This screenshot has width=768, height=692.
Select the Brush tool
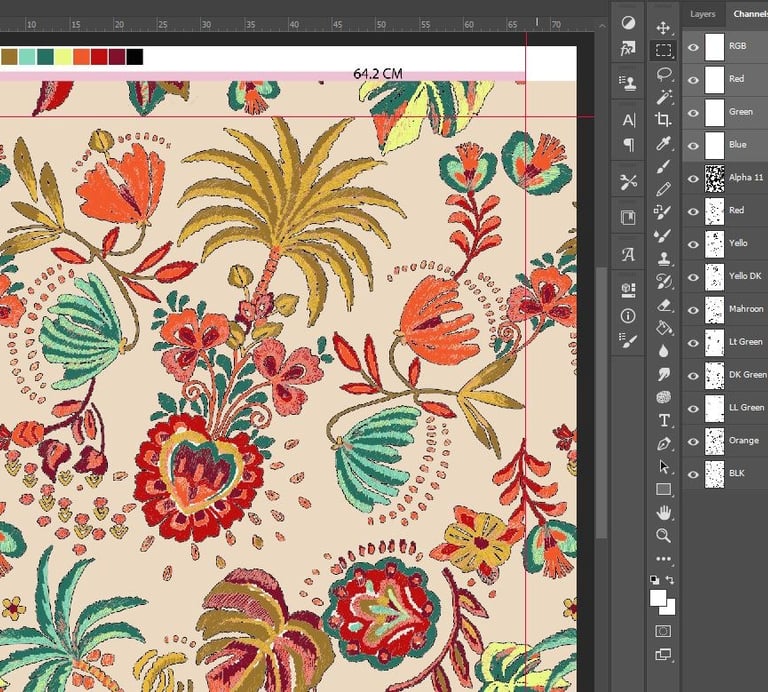pyautogui.click(x=663, y=167)
